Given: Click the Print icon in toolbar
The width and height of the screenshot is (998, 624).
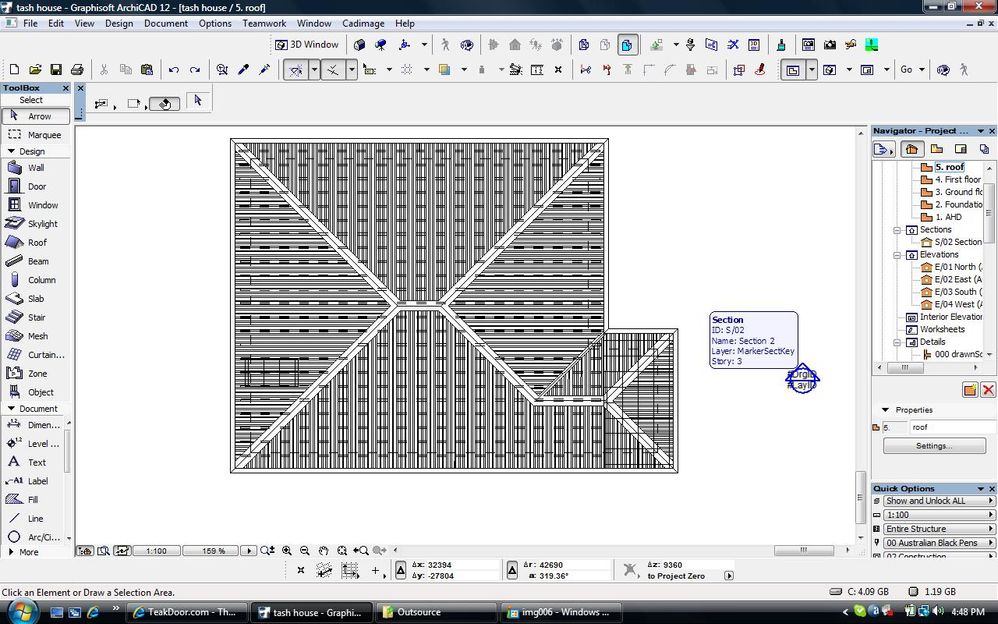Looking at the screenshot, I should coord(77,70).
